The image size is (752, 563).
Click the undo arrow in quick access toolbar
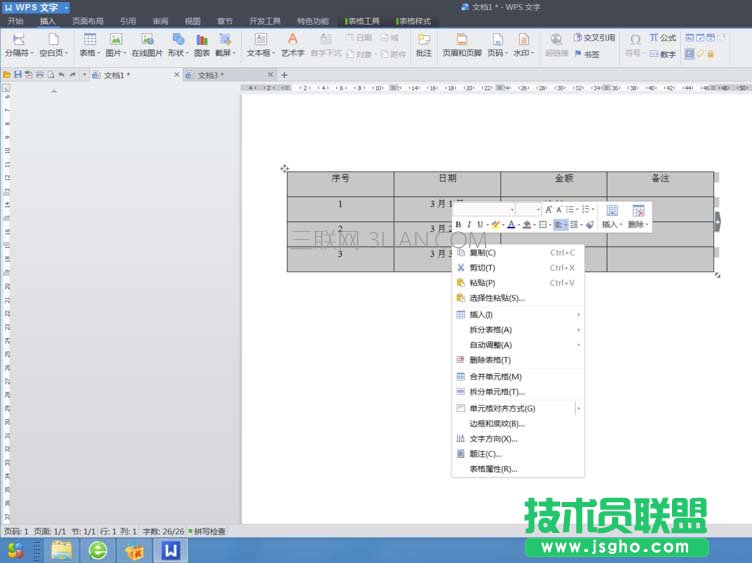(61, 75)
